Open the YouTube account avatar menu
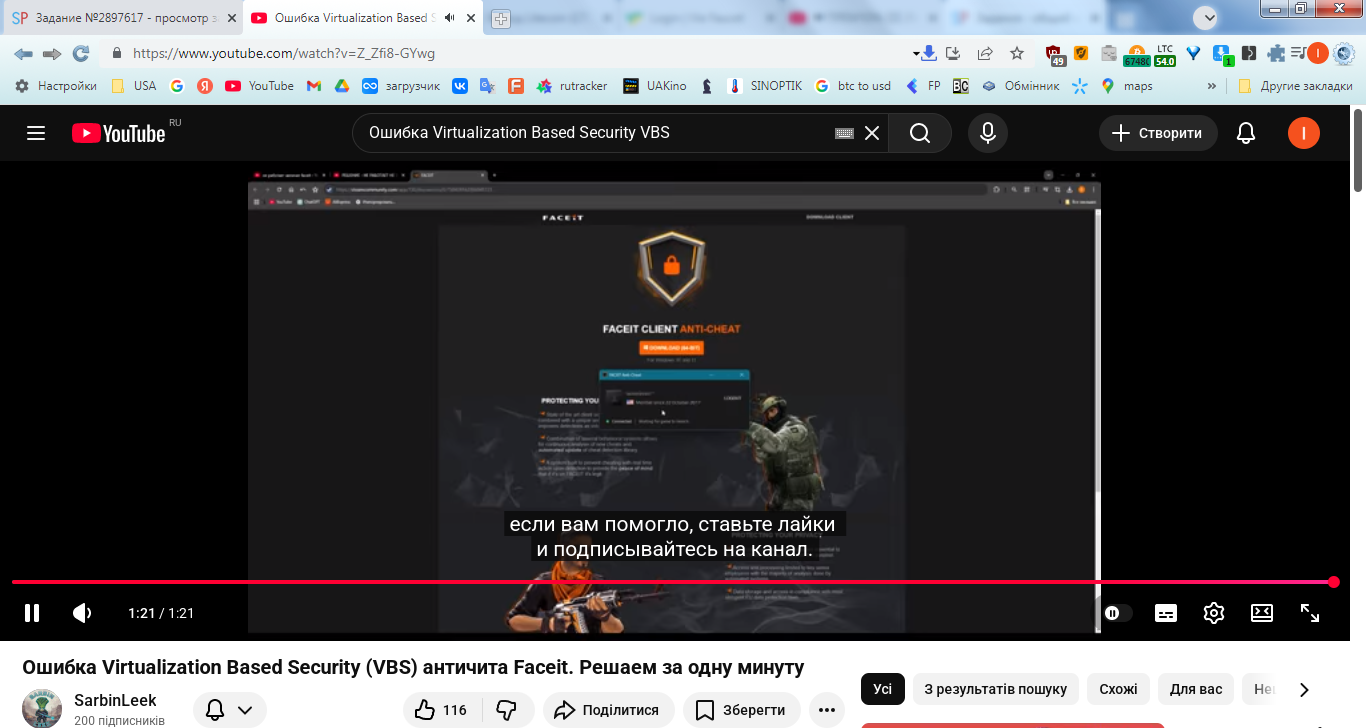 click(1303, 133)
